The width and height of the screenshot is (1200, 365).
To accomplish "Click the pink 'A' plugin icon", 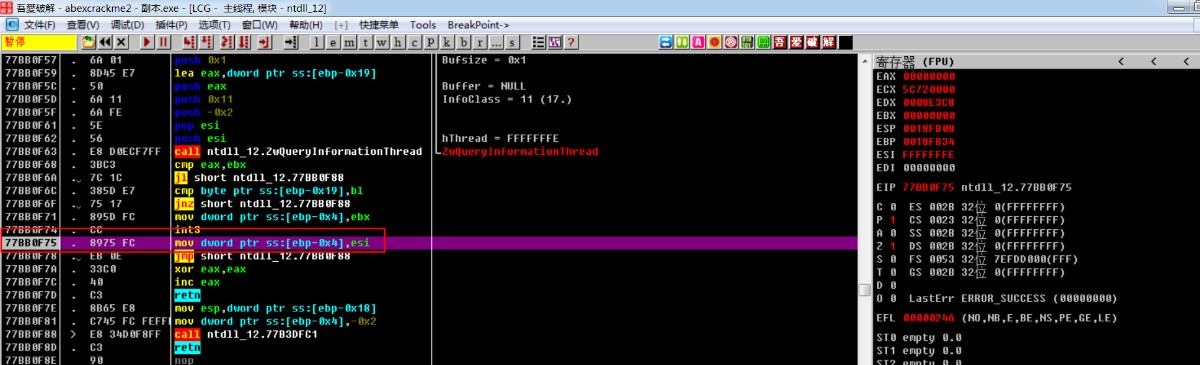I will (698, 41).
